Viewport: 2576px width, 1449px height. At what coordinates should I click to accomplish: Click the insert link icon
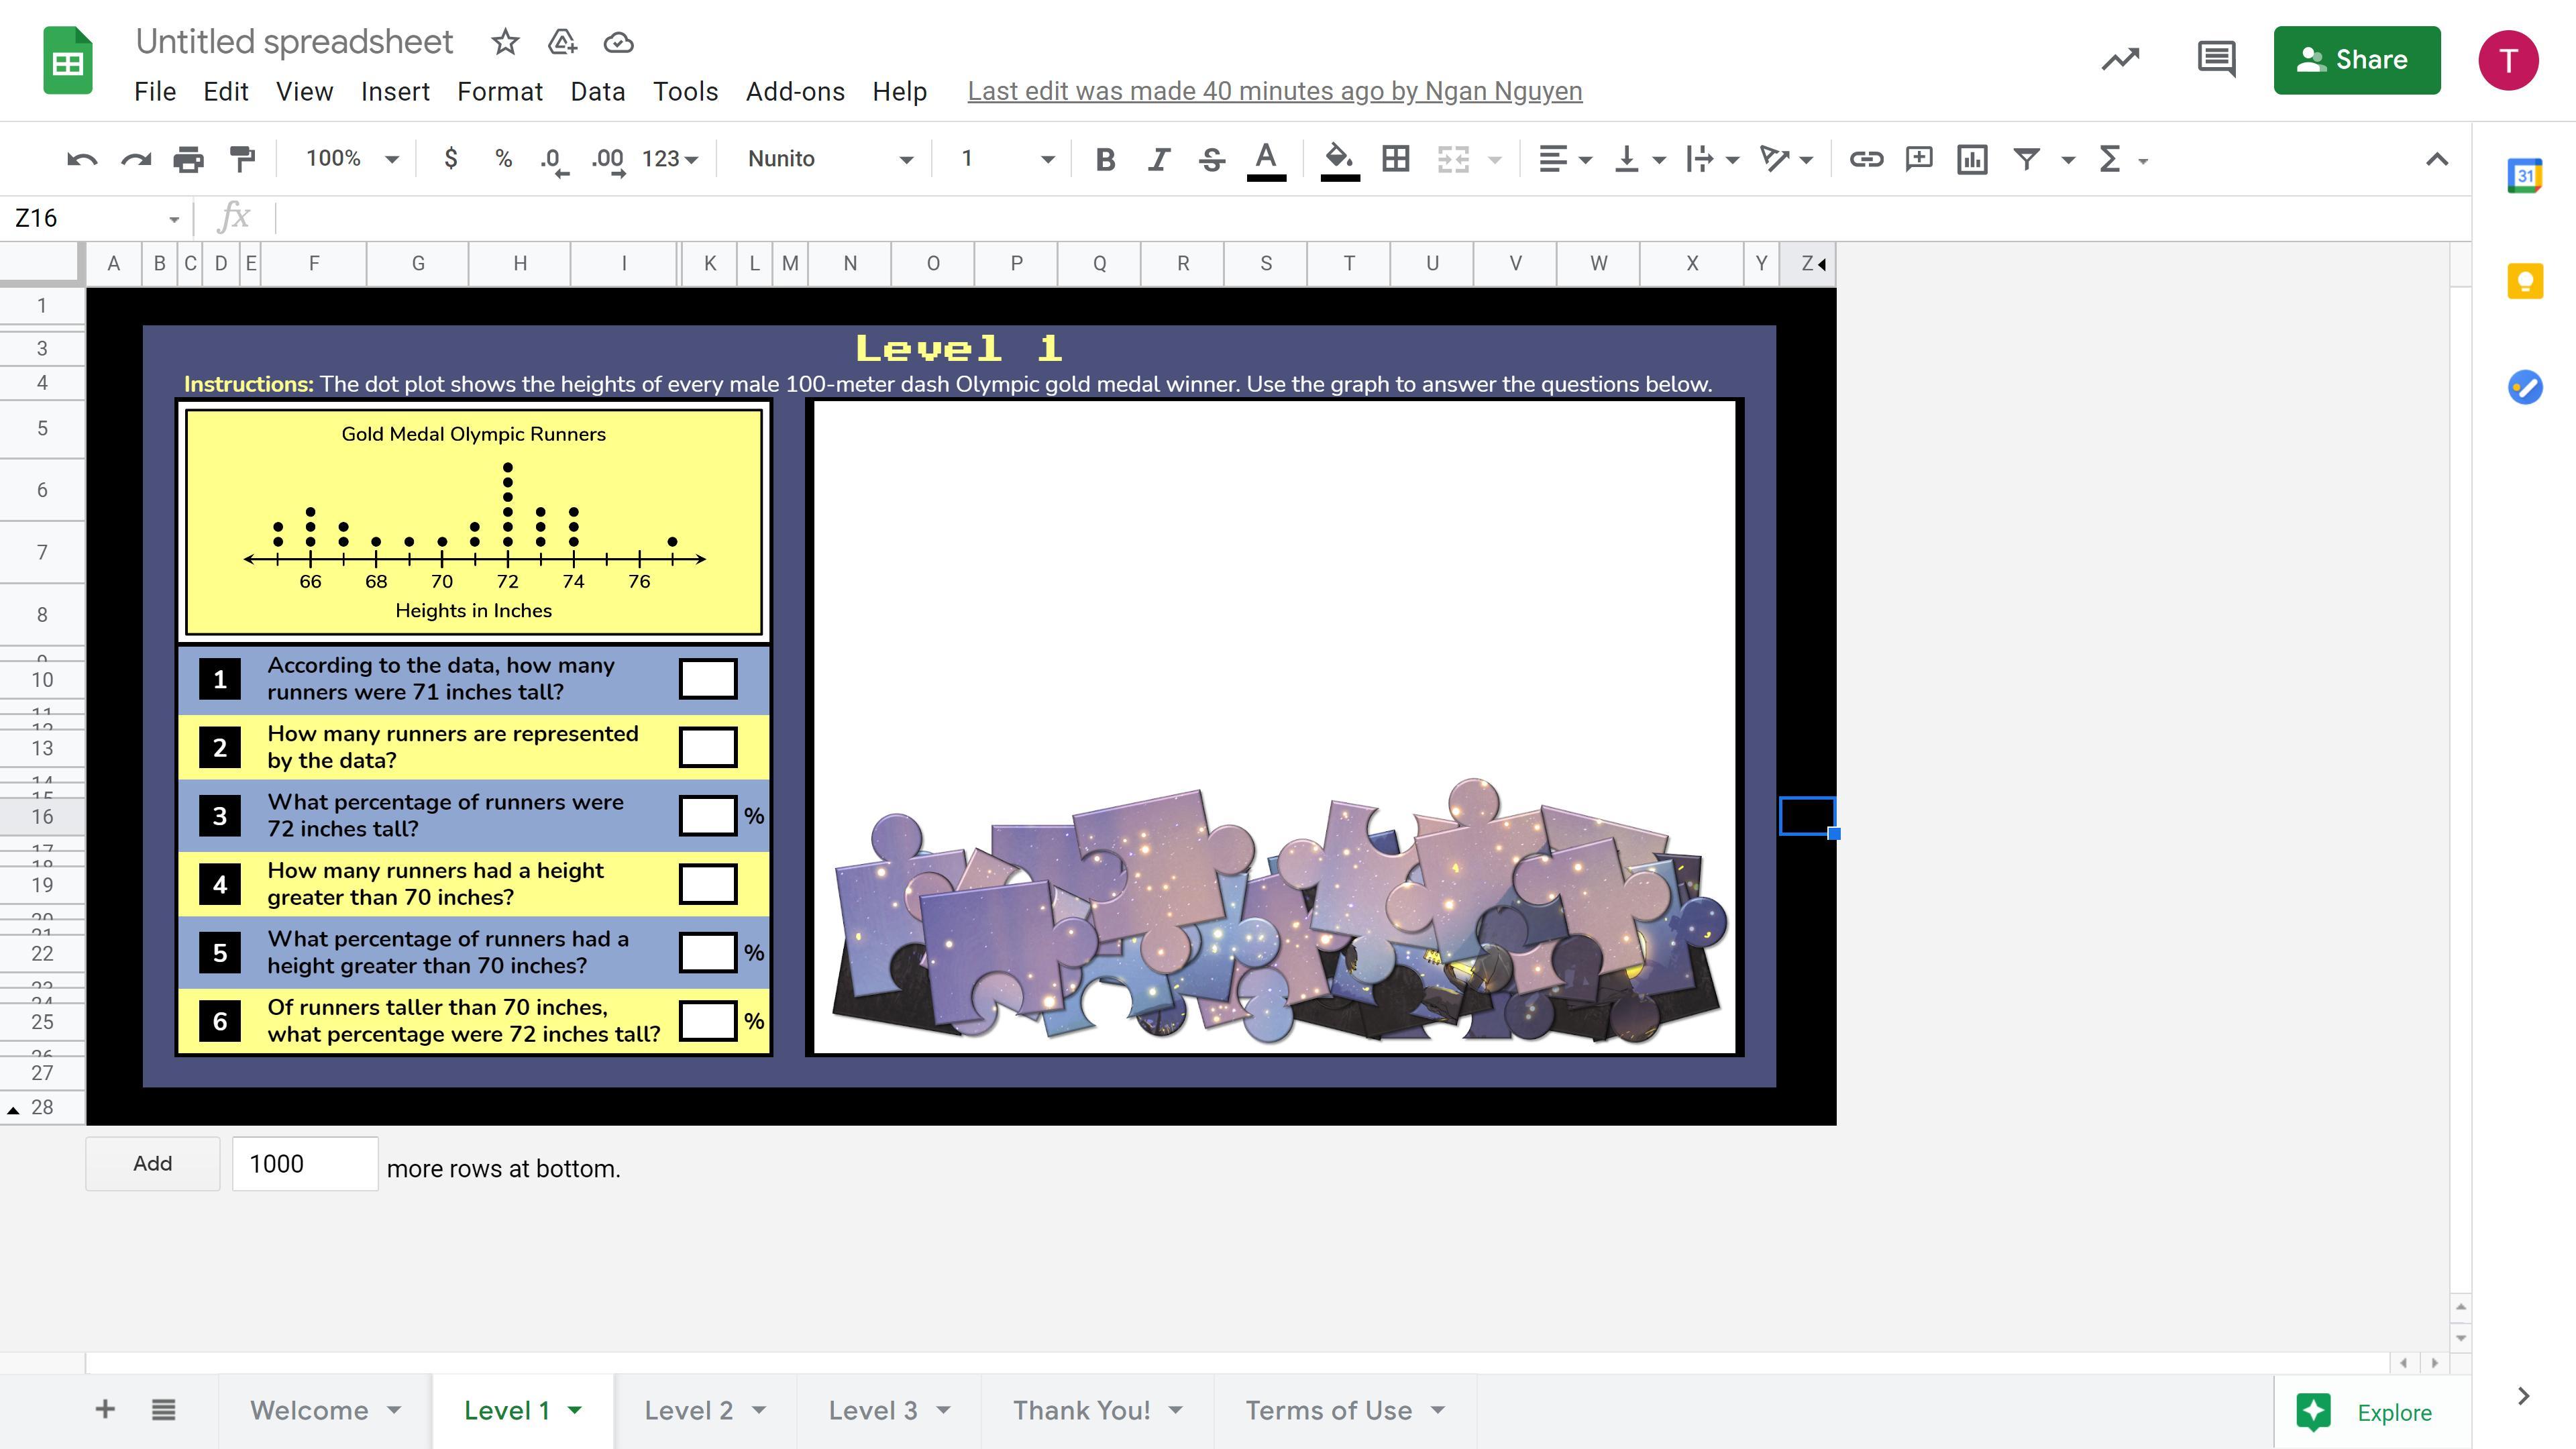(1865, 159)
